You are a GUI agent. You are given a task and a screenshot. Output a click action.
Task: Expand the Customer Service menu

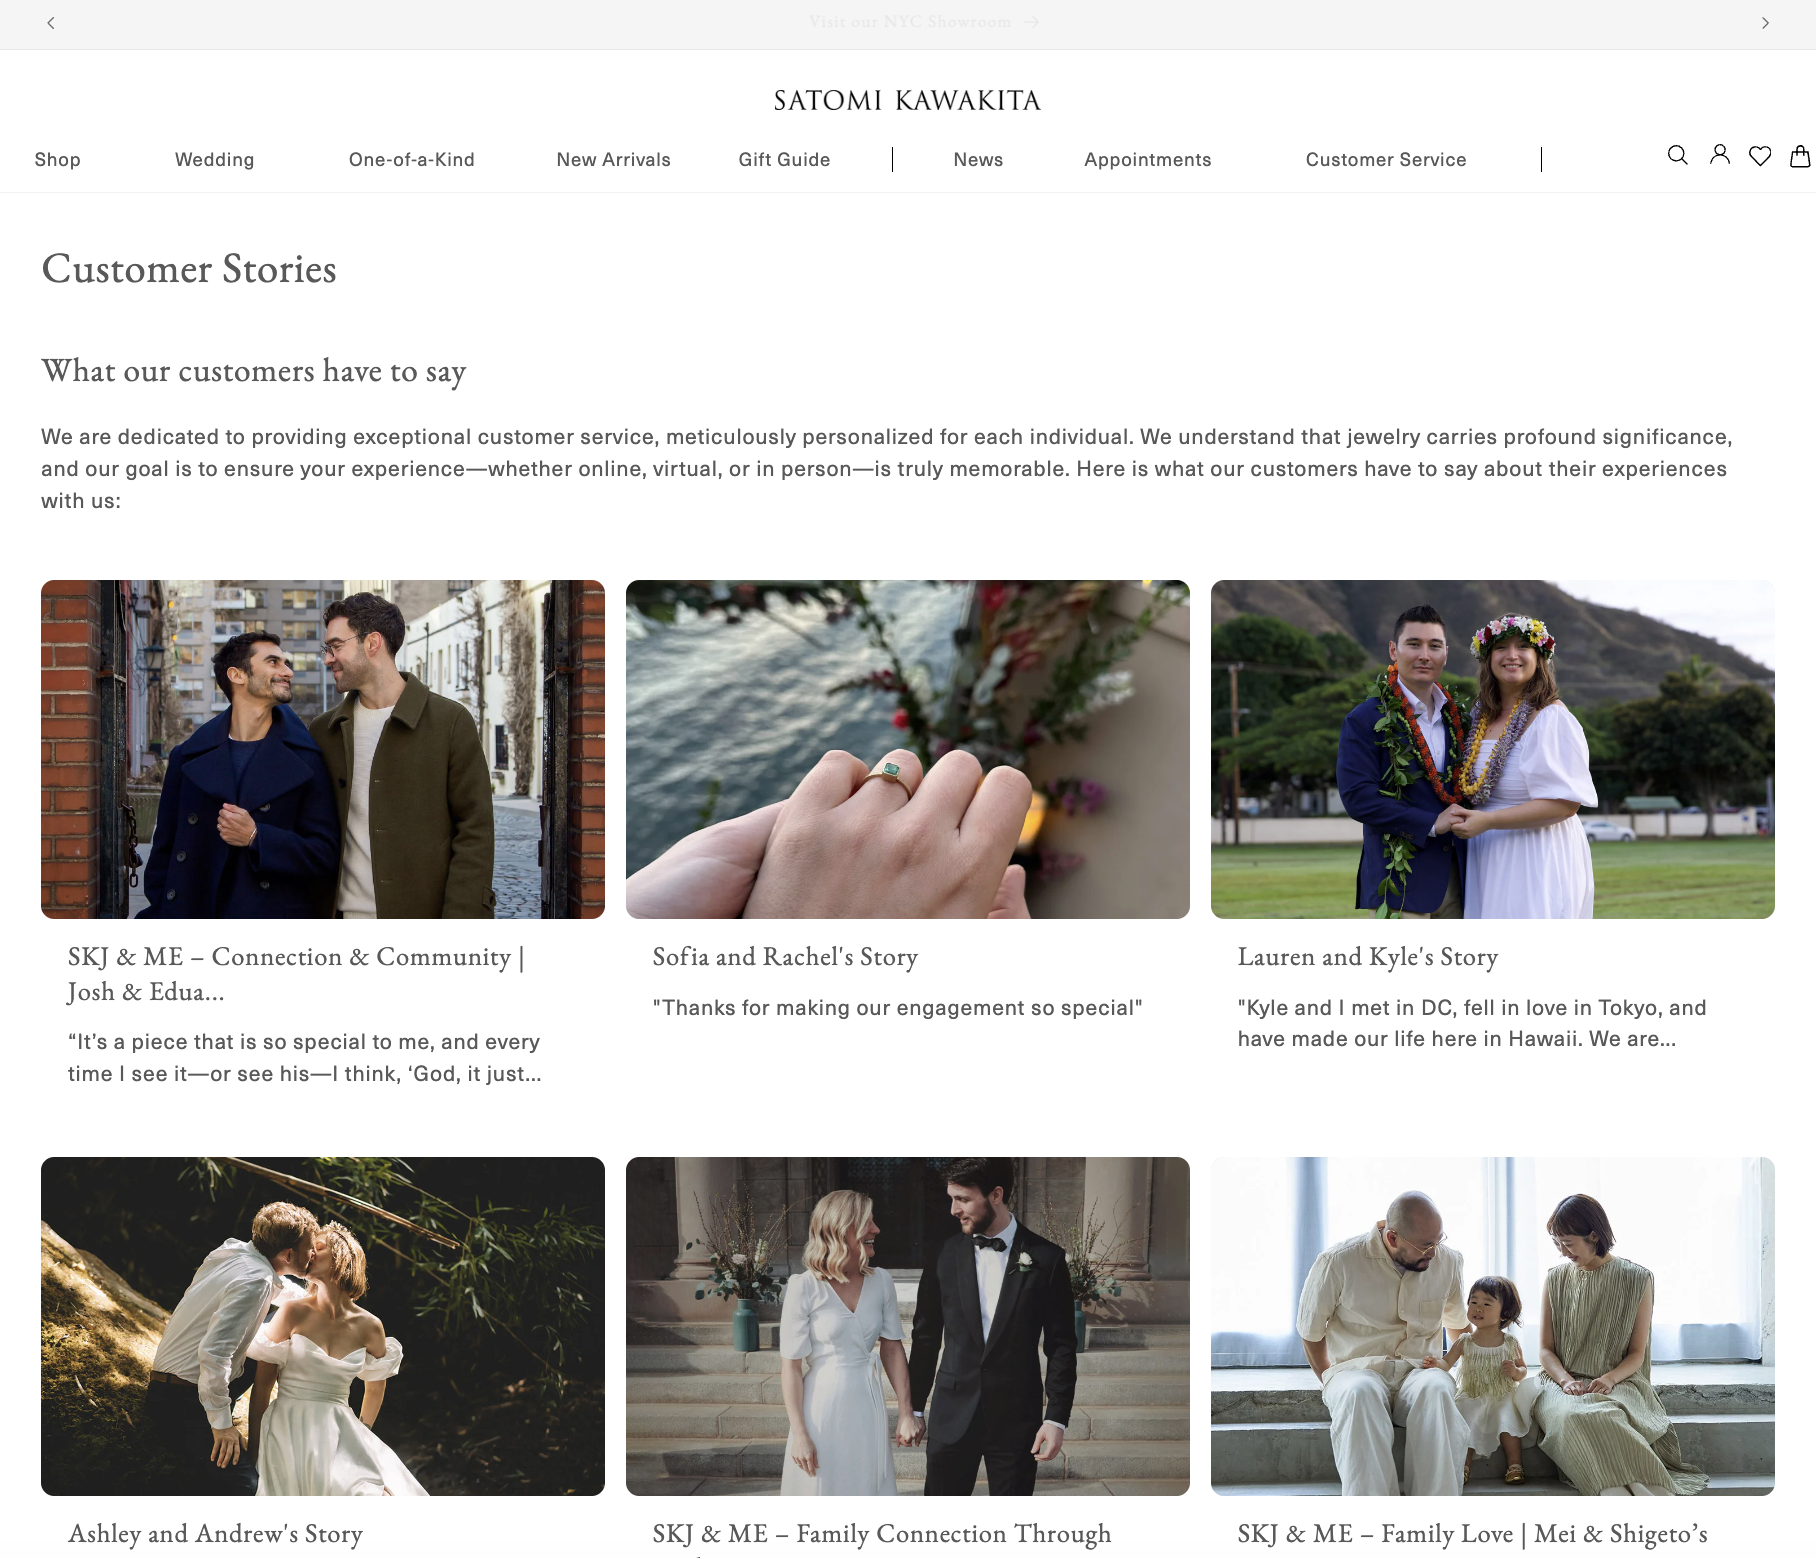click(x=1385, y=160)
